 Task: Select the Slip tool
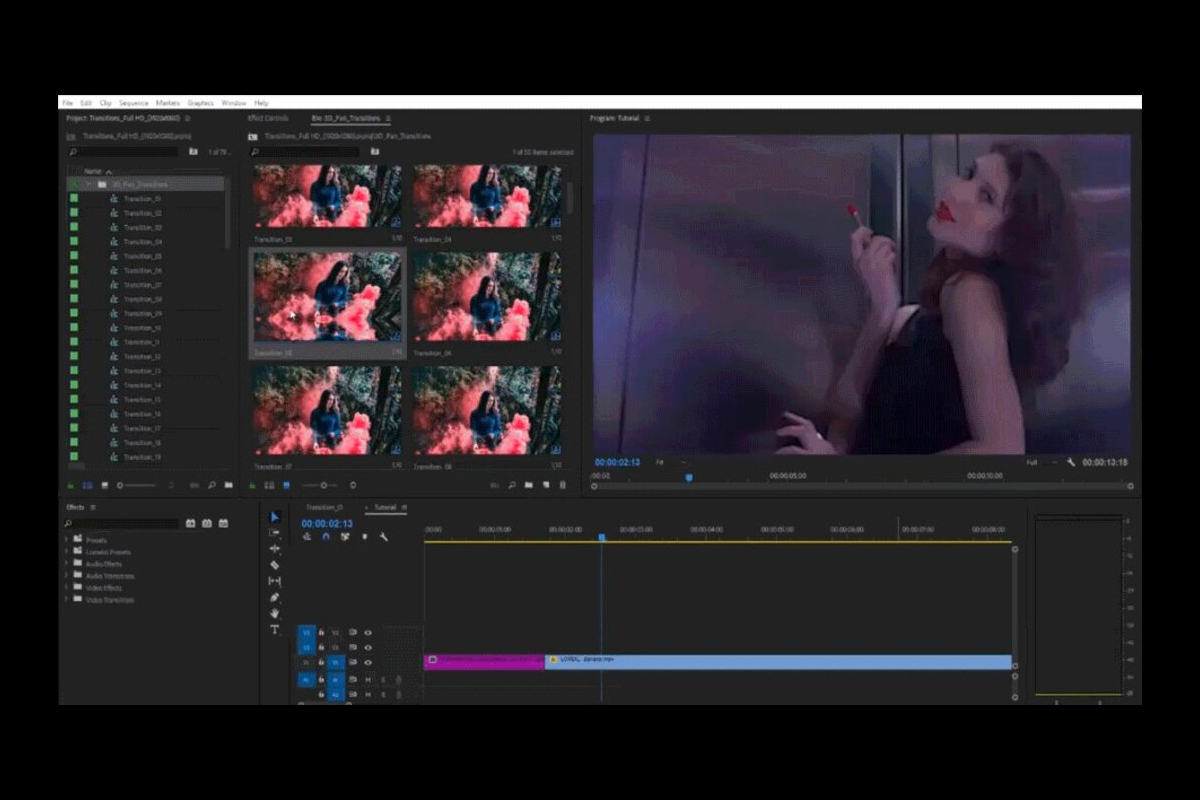click(x=275, y=581)
